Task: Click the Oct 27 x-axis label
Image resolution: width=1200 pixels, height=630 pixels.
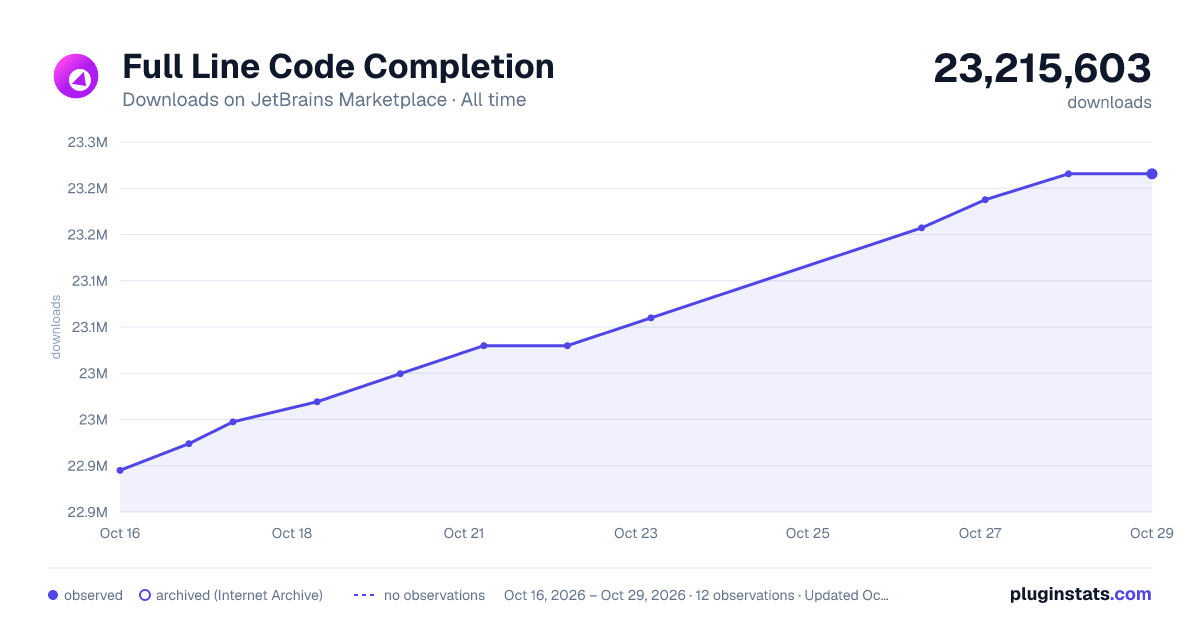Action: click(x=980, y=533)
